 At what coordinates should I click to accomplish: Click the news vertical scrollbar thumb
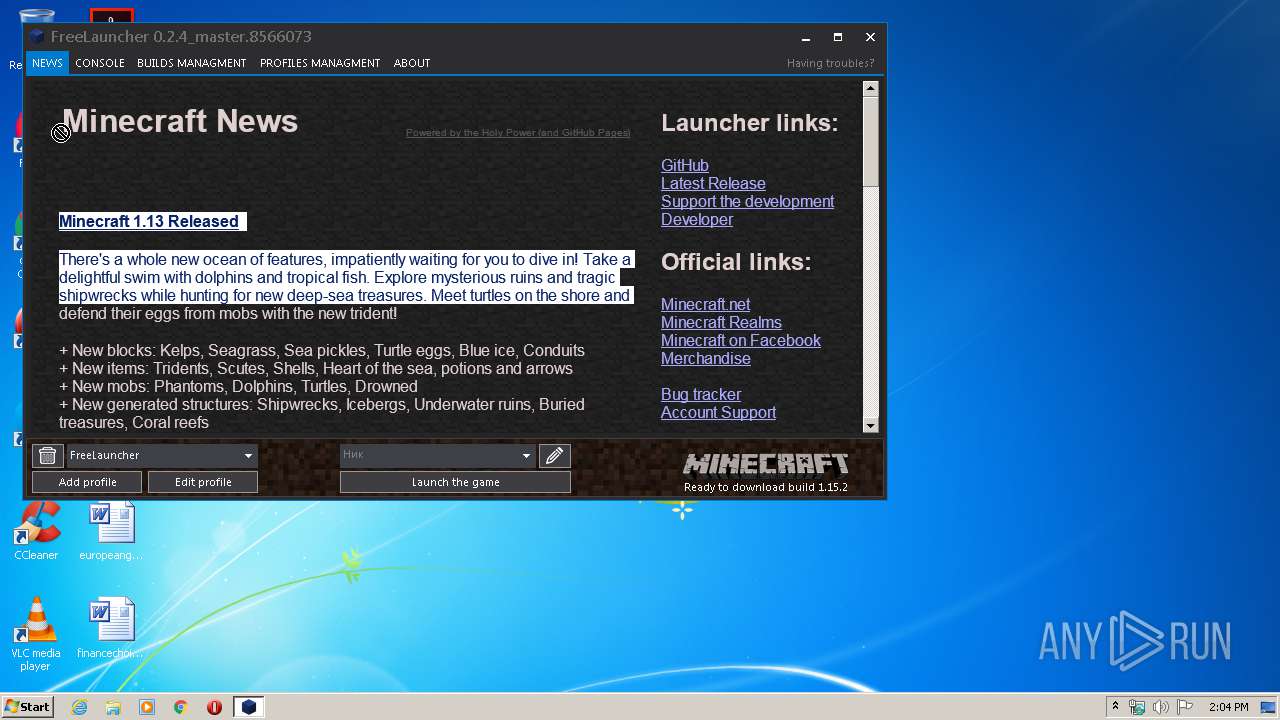click(x=870, y=141)
